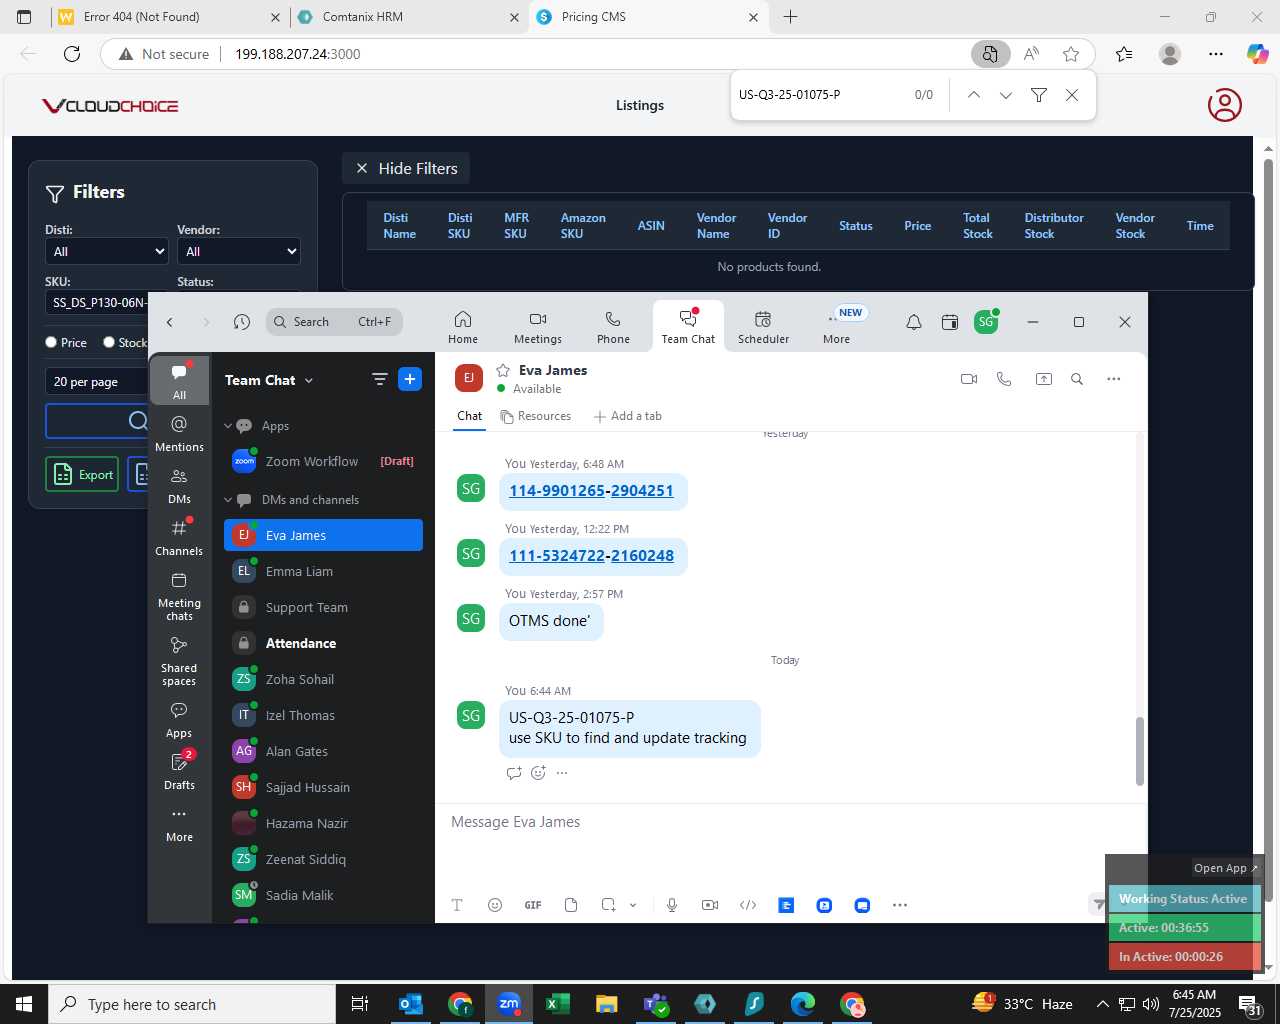This screenshot has width=1280, height=1024.
Task: Click the Message Eva James input
Action: pyautogui.click(x=790, y=822)
